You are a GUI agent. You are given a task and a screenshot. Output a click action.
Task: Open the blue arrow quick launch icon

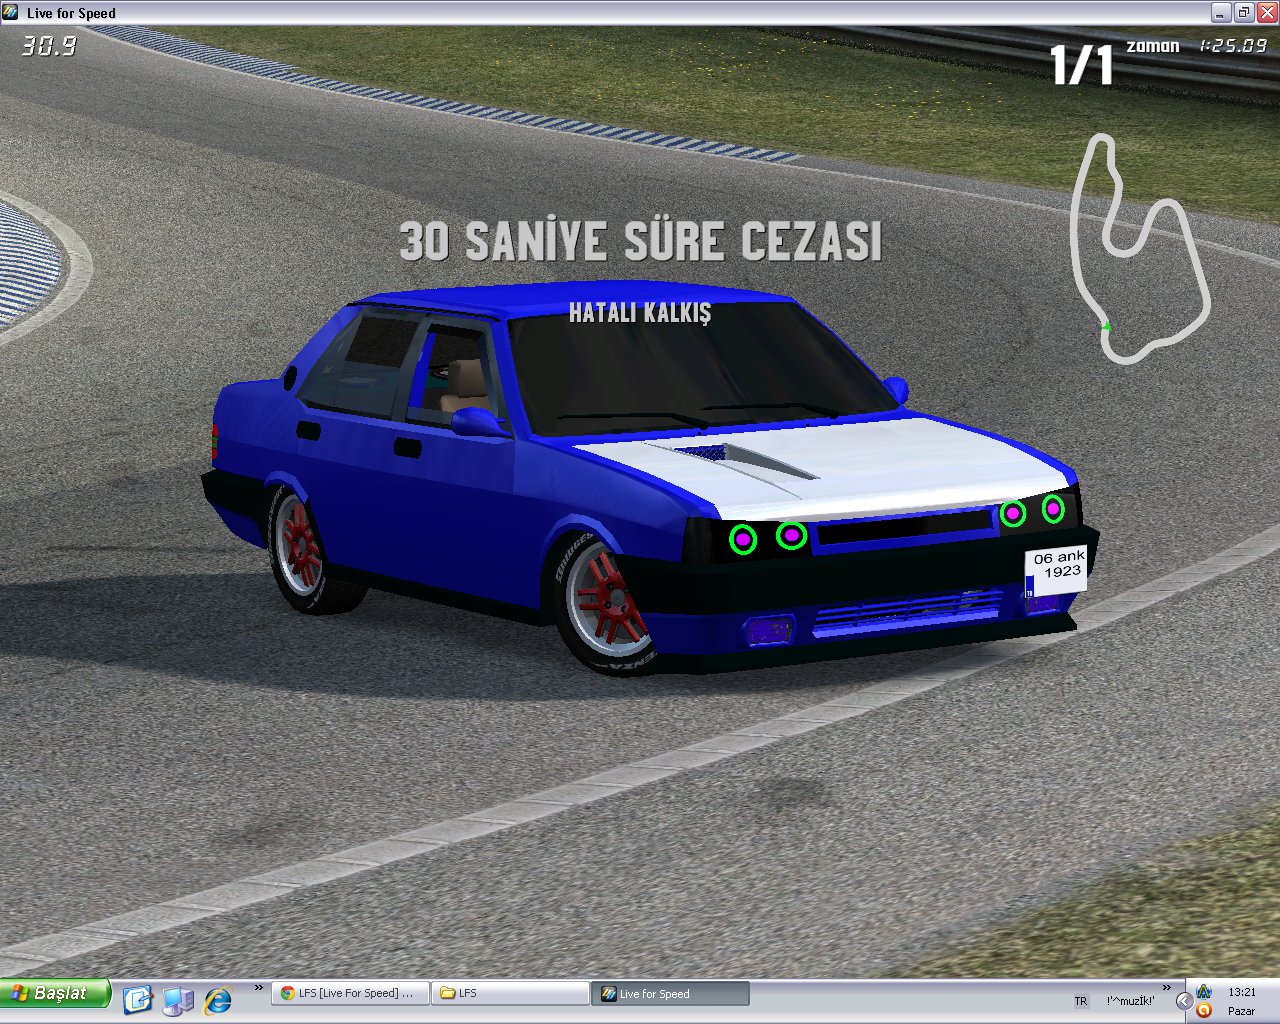click(x=137, y=998)
